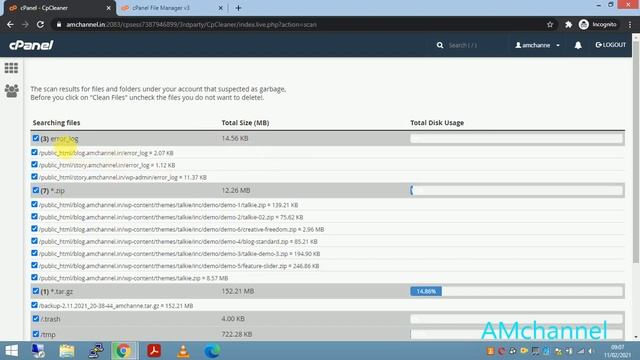Image resolution: width=640 pixels, height=360 pixels.
Task: Open the amchanne user dropdown
Action: point(537,45)
